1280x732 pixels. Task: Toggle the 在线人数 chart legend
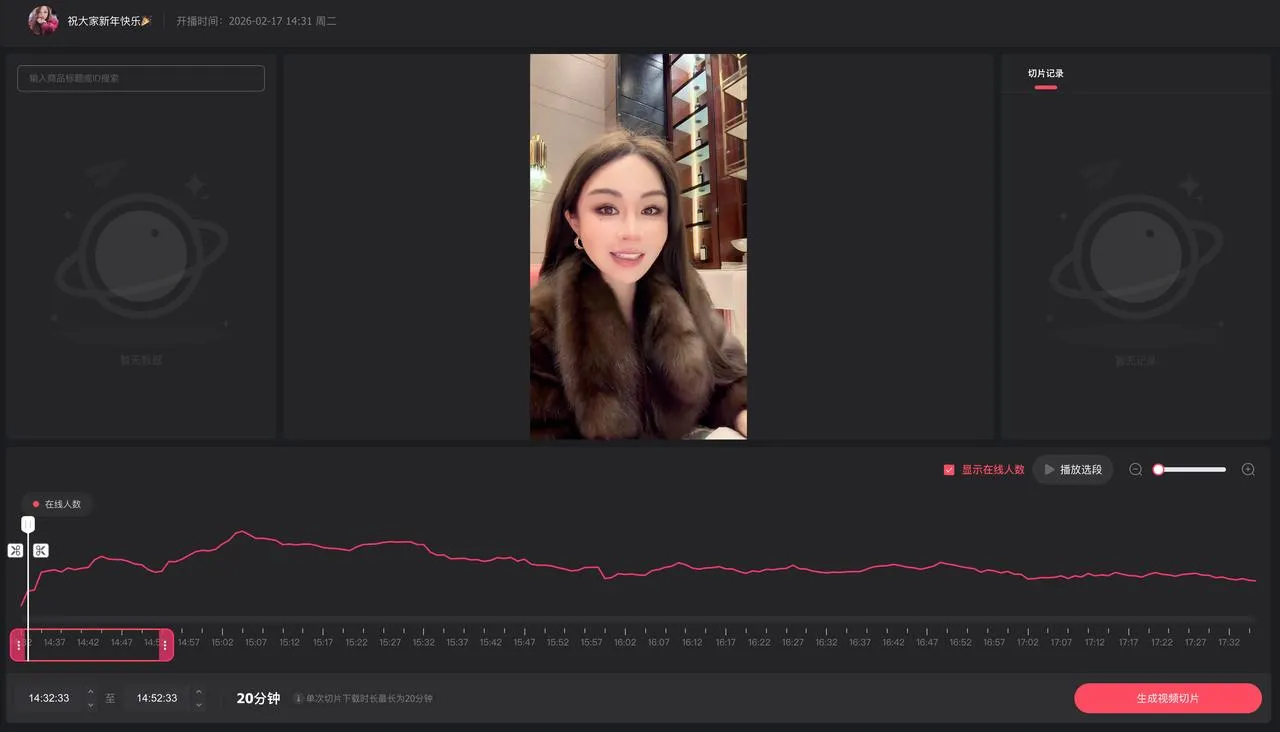57,504
